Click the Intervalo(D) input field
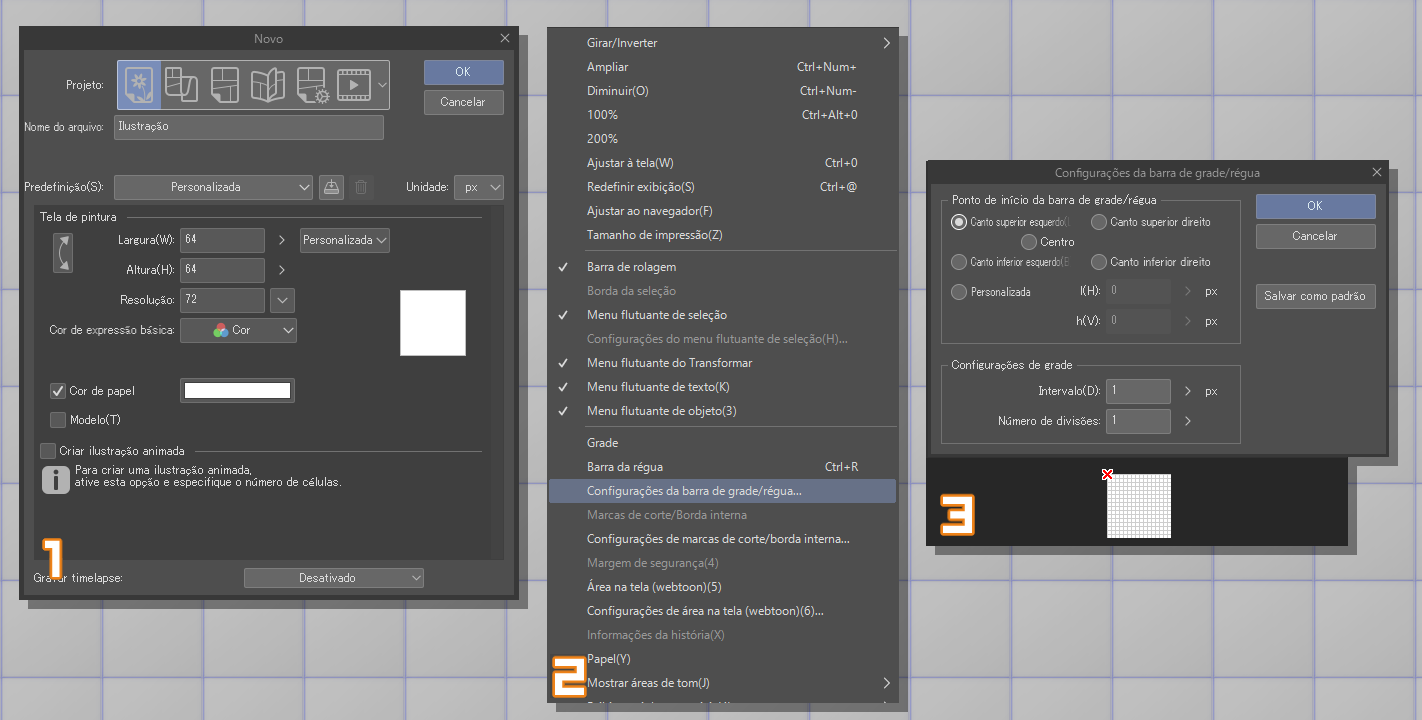 pos(1138,392)
